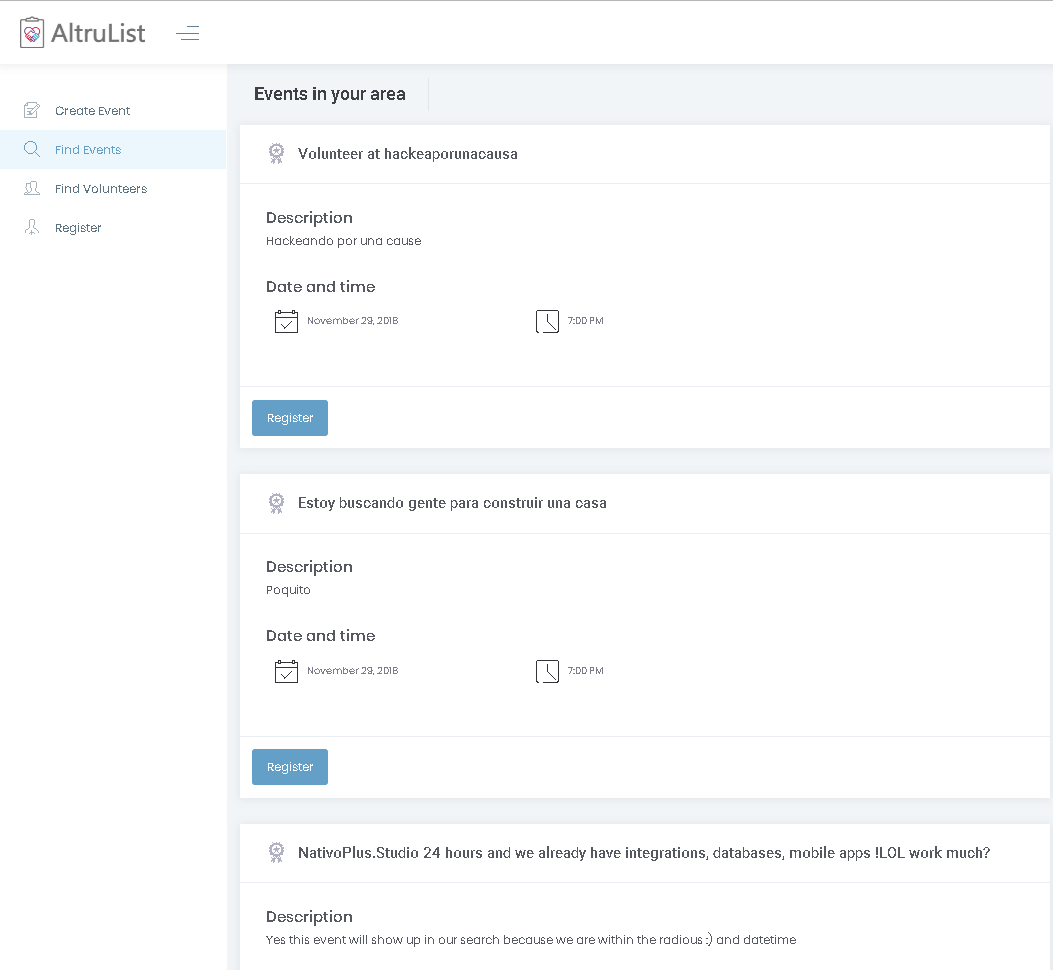
Task: Click the Create Event pencil icon
Action: (32, 110)
